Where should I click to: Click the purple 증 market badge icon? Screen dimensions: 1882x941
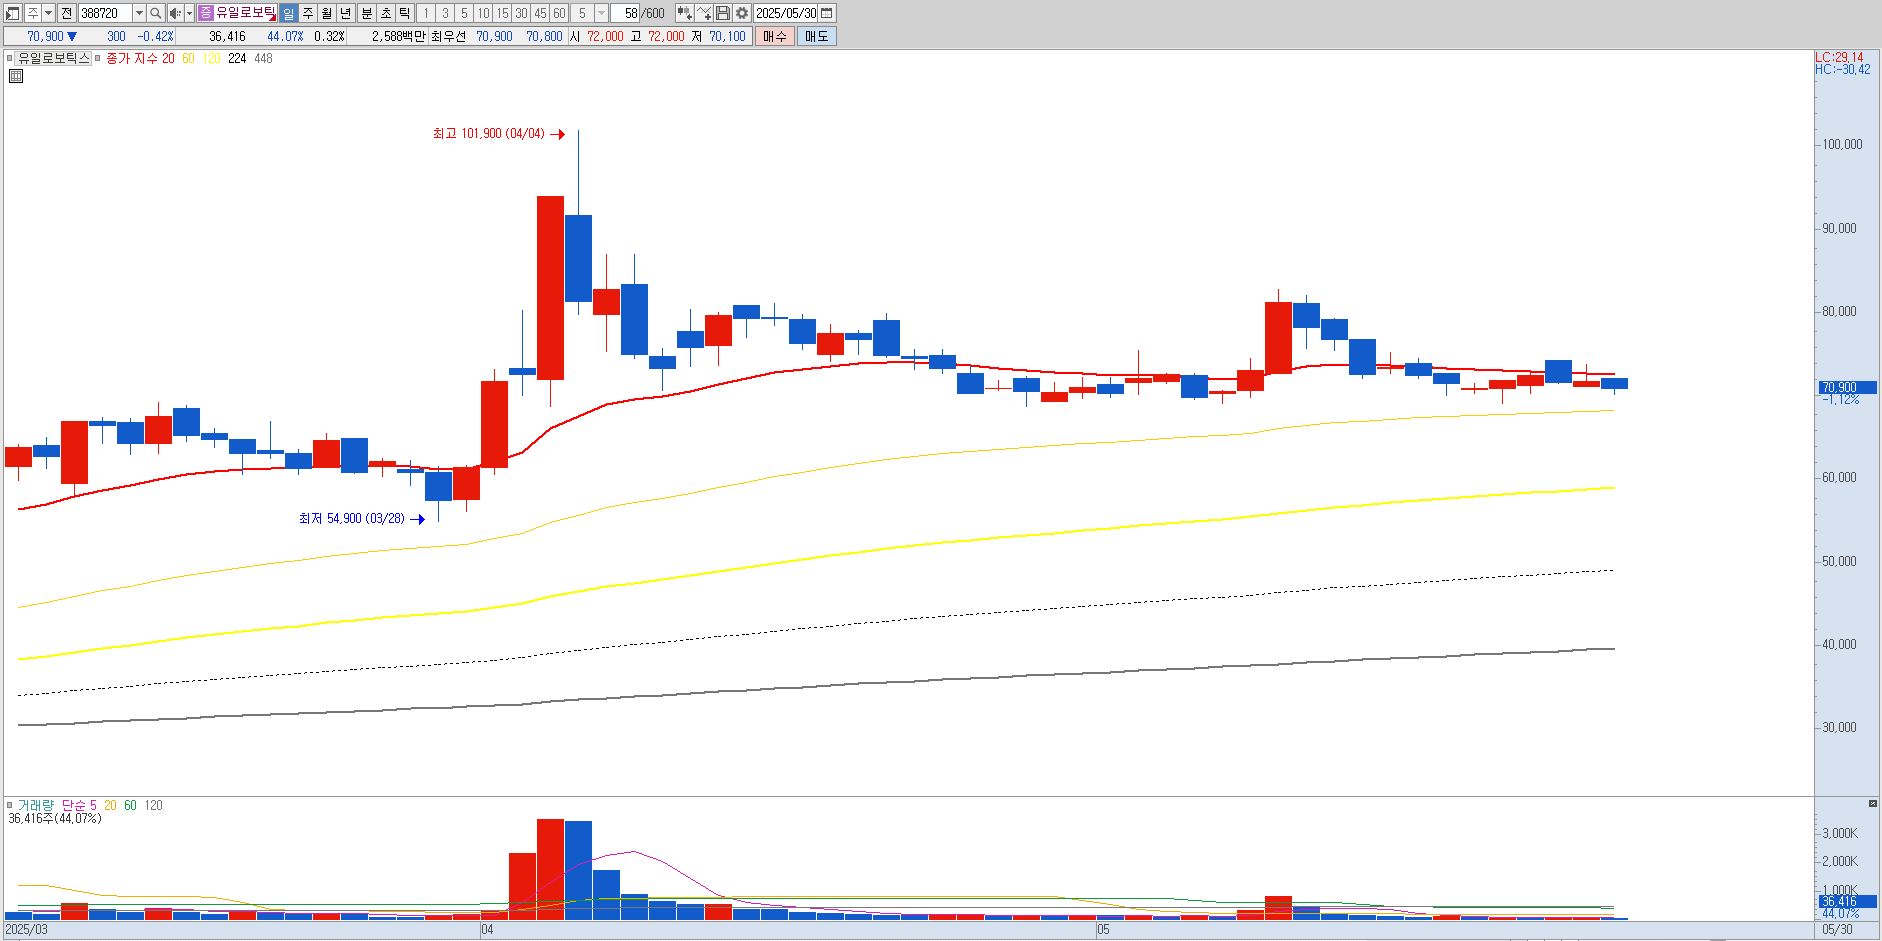point(205,13)
